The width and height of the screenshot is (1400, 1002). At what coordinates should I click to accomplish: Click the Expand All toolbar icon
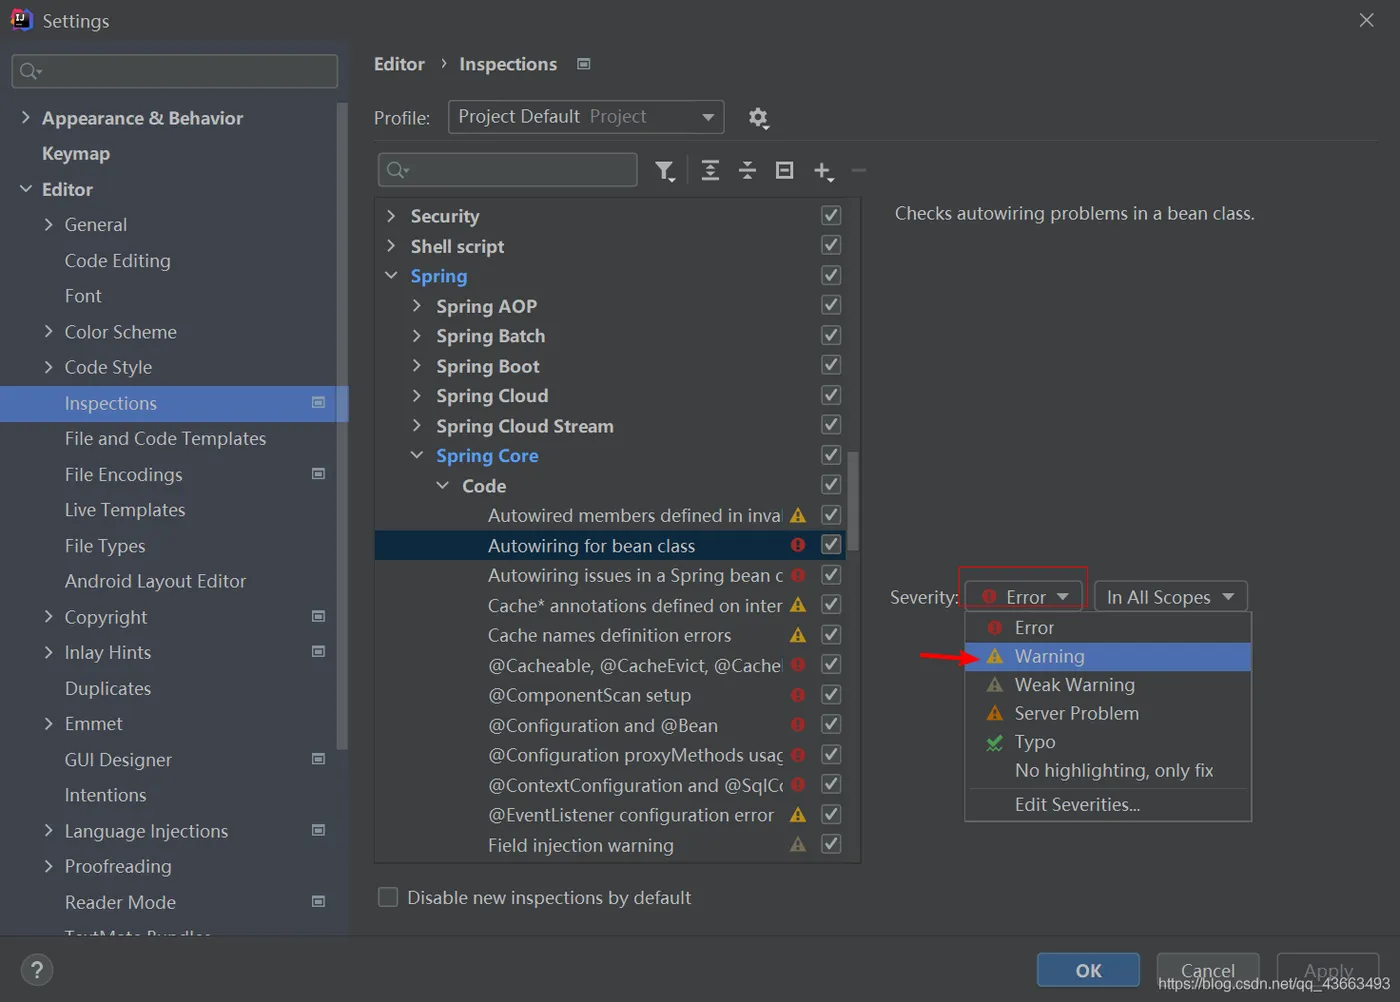coord(710,170)
